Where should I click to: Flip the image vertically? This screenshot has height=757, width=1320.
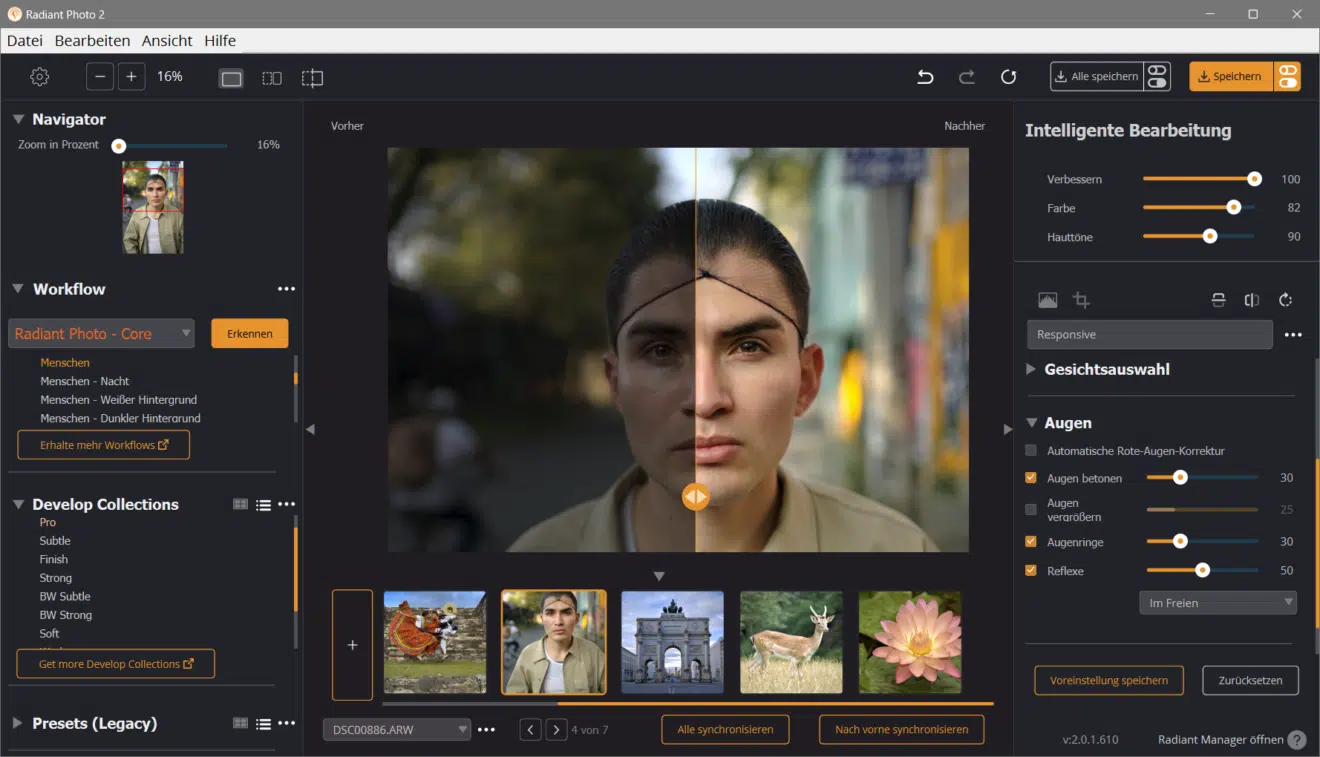[1219, 300]
